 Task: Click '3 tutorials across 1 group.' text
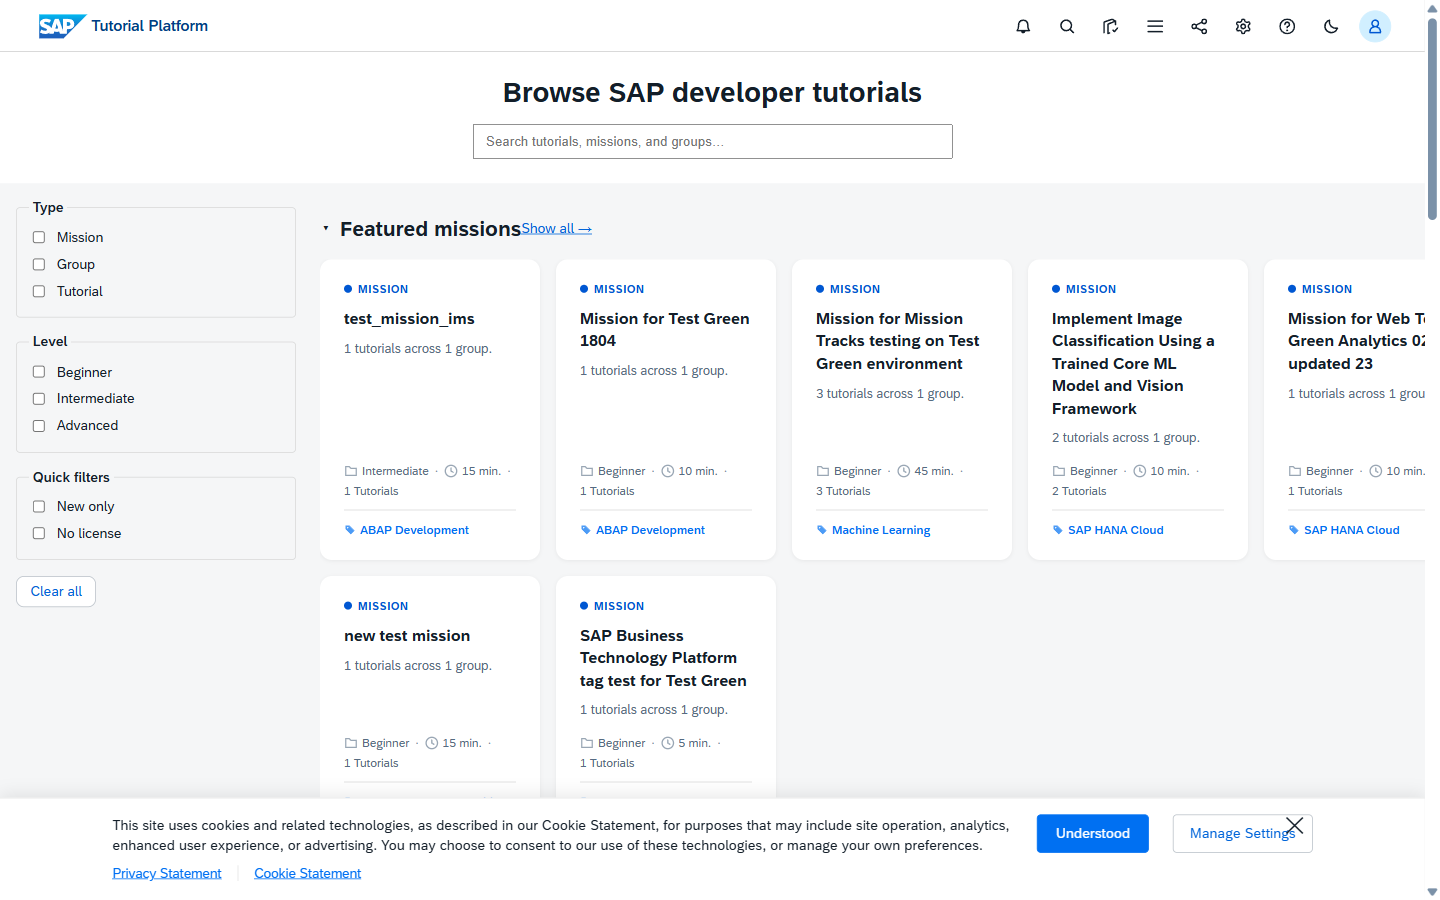pos(890,394)
